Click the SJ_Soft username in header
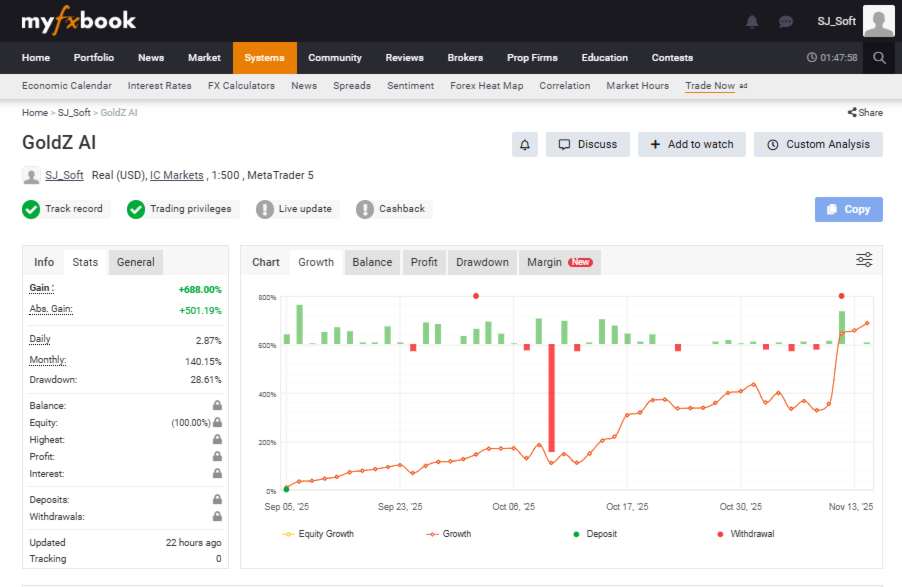This screenshot has width=902, height=587. [836, 21]
